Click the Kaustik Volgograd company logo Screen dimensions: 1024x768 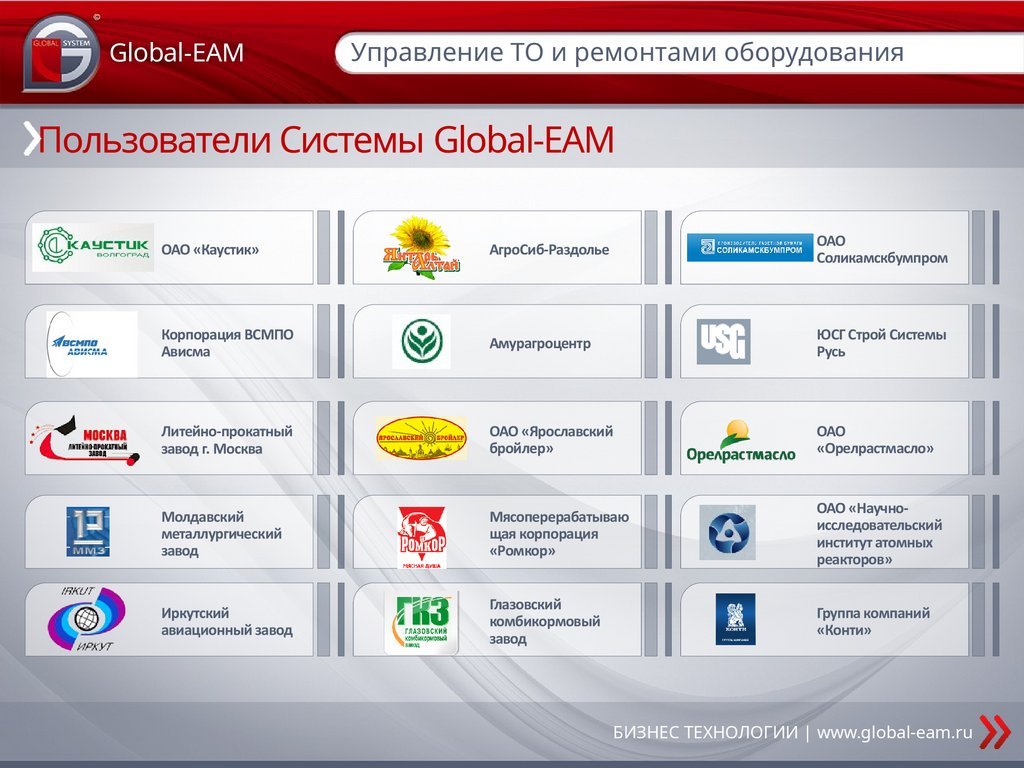click(x=93, y=248)
